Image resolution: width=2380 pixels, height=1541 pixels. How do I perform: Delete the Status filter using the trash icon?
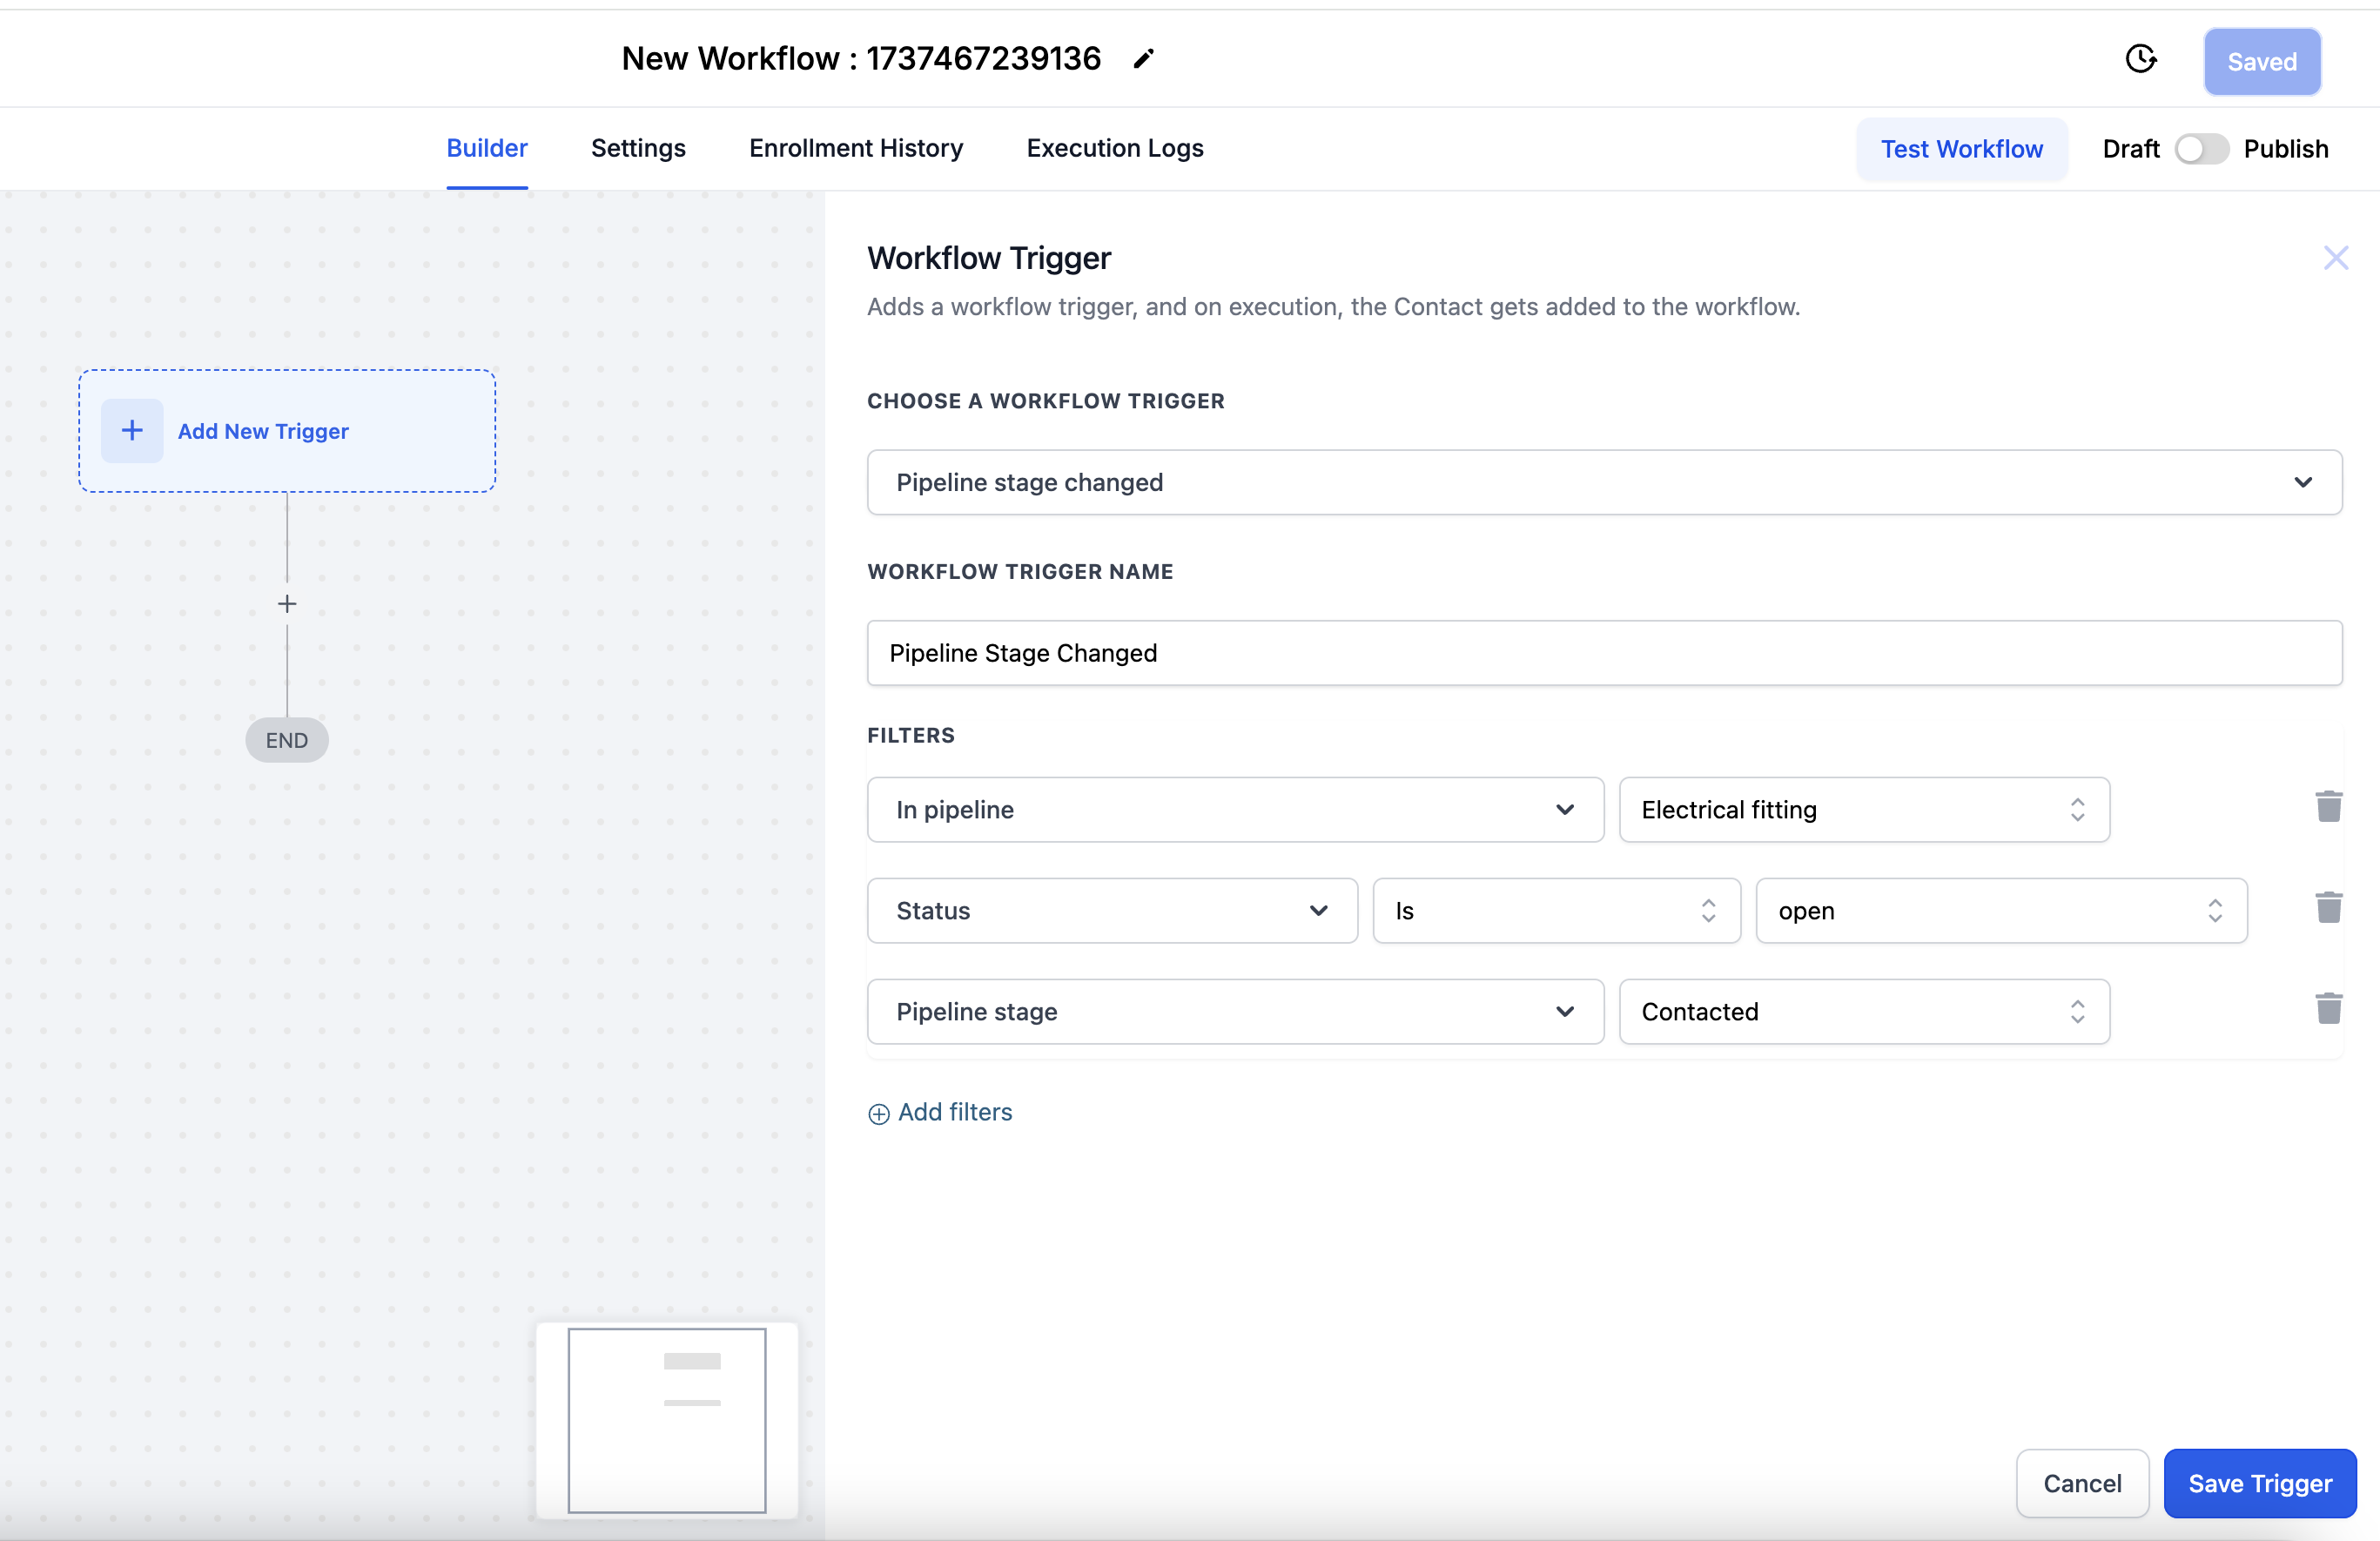pos(2328,907)
